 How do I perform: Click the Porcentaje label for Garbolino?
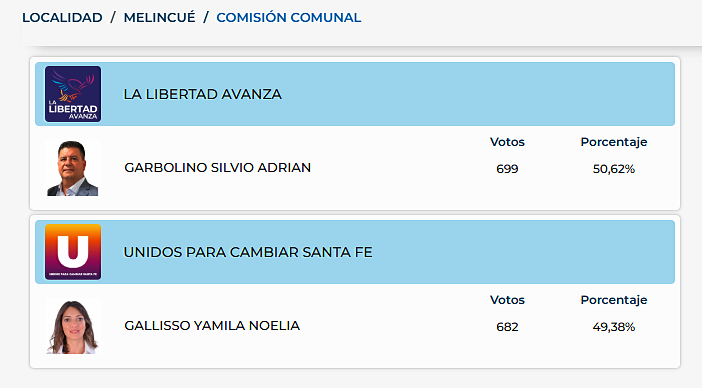[x=614, y=142]
